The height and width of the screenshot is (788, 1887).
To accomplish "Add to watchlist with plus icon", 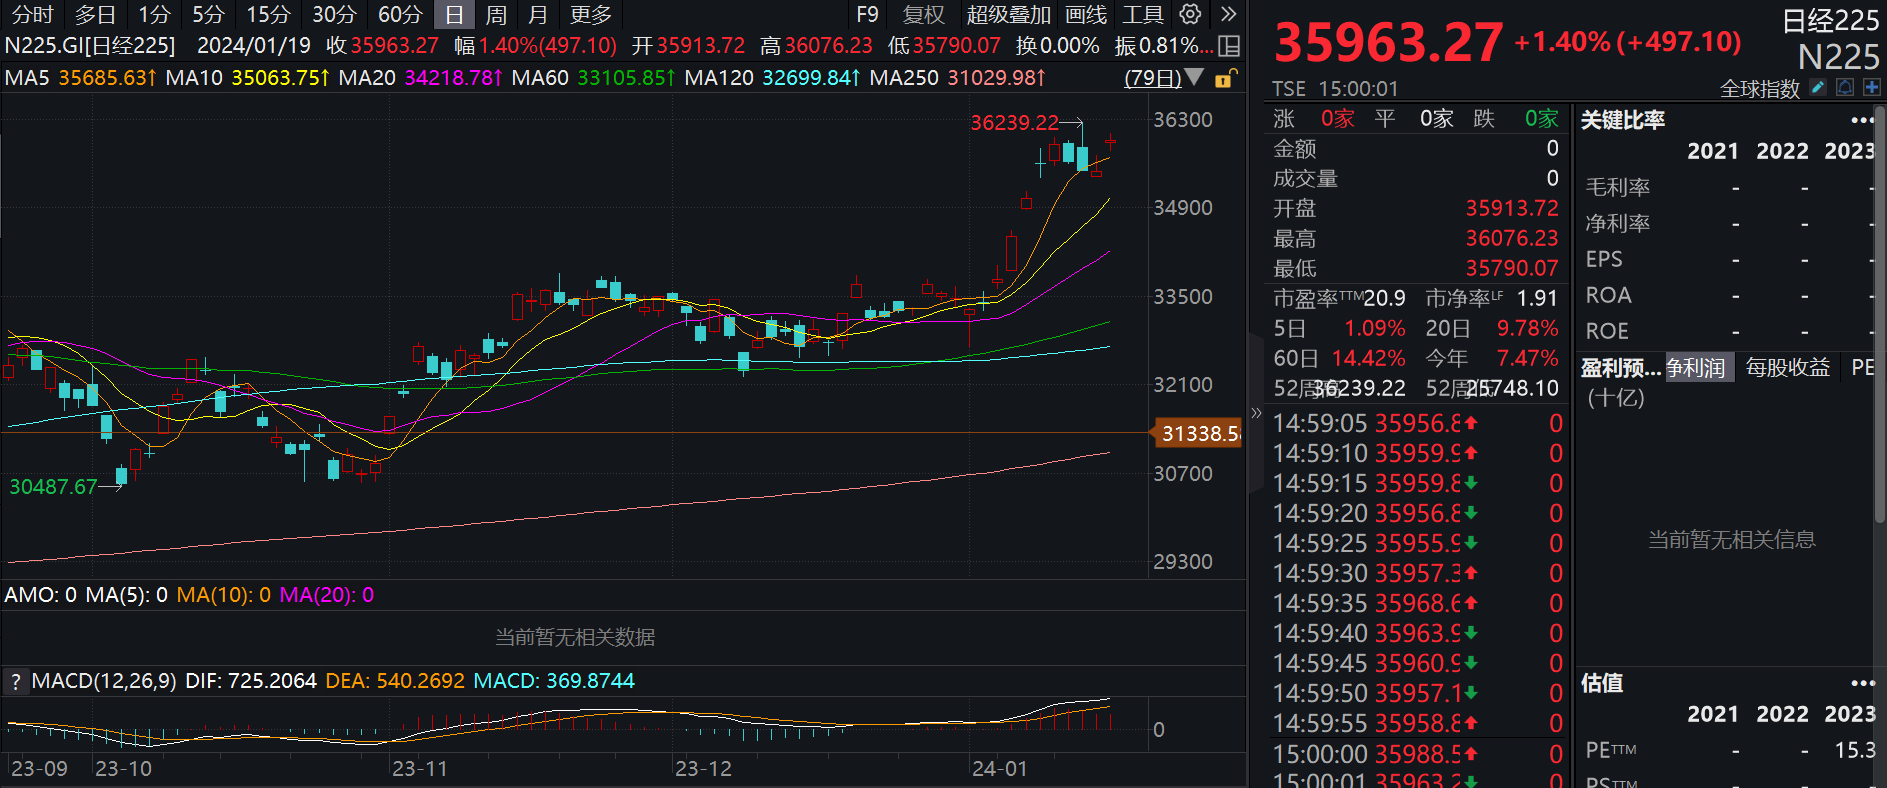I will pos(1872,88).
